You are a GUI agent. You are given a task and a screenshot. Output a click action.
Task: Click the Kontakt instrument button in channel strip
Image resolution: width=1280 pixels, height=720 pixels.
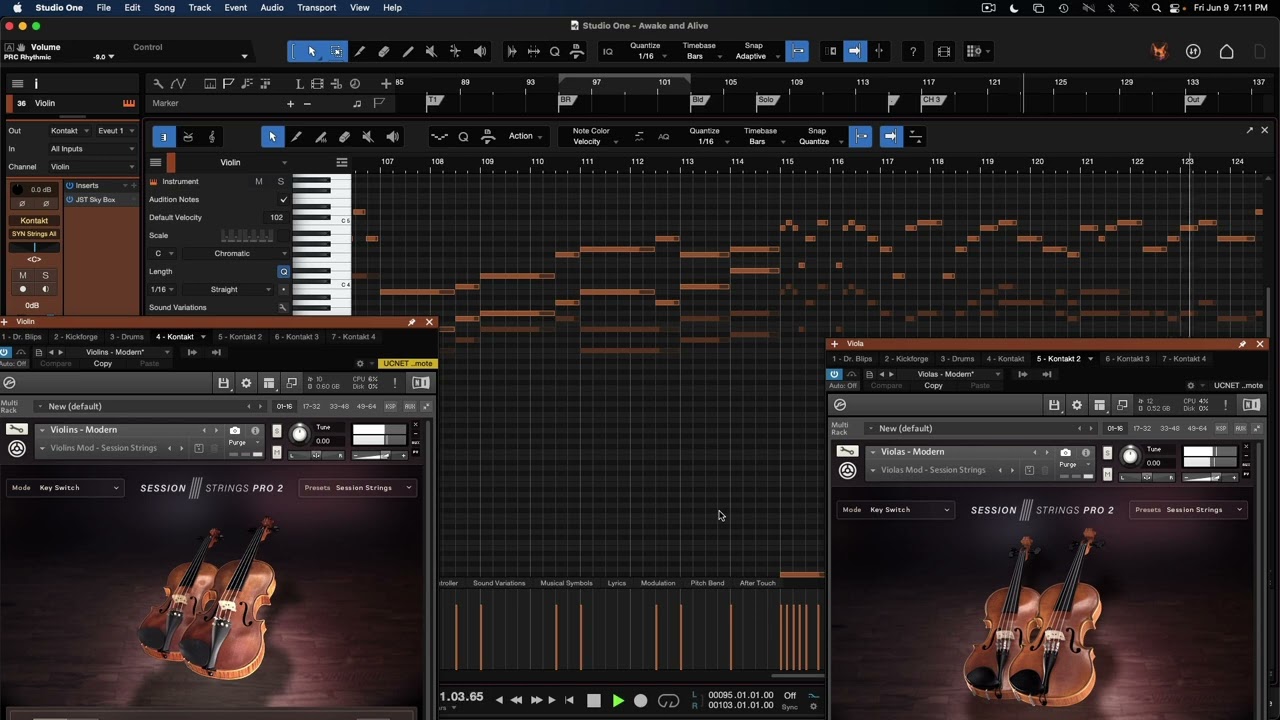pos(34,221)
